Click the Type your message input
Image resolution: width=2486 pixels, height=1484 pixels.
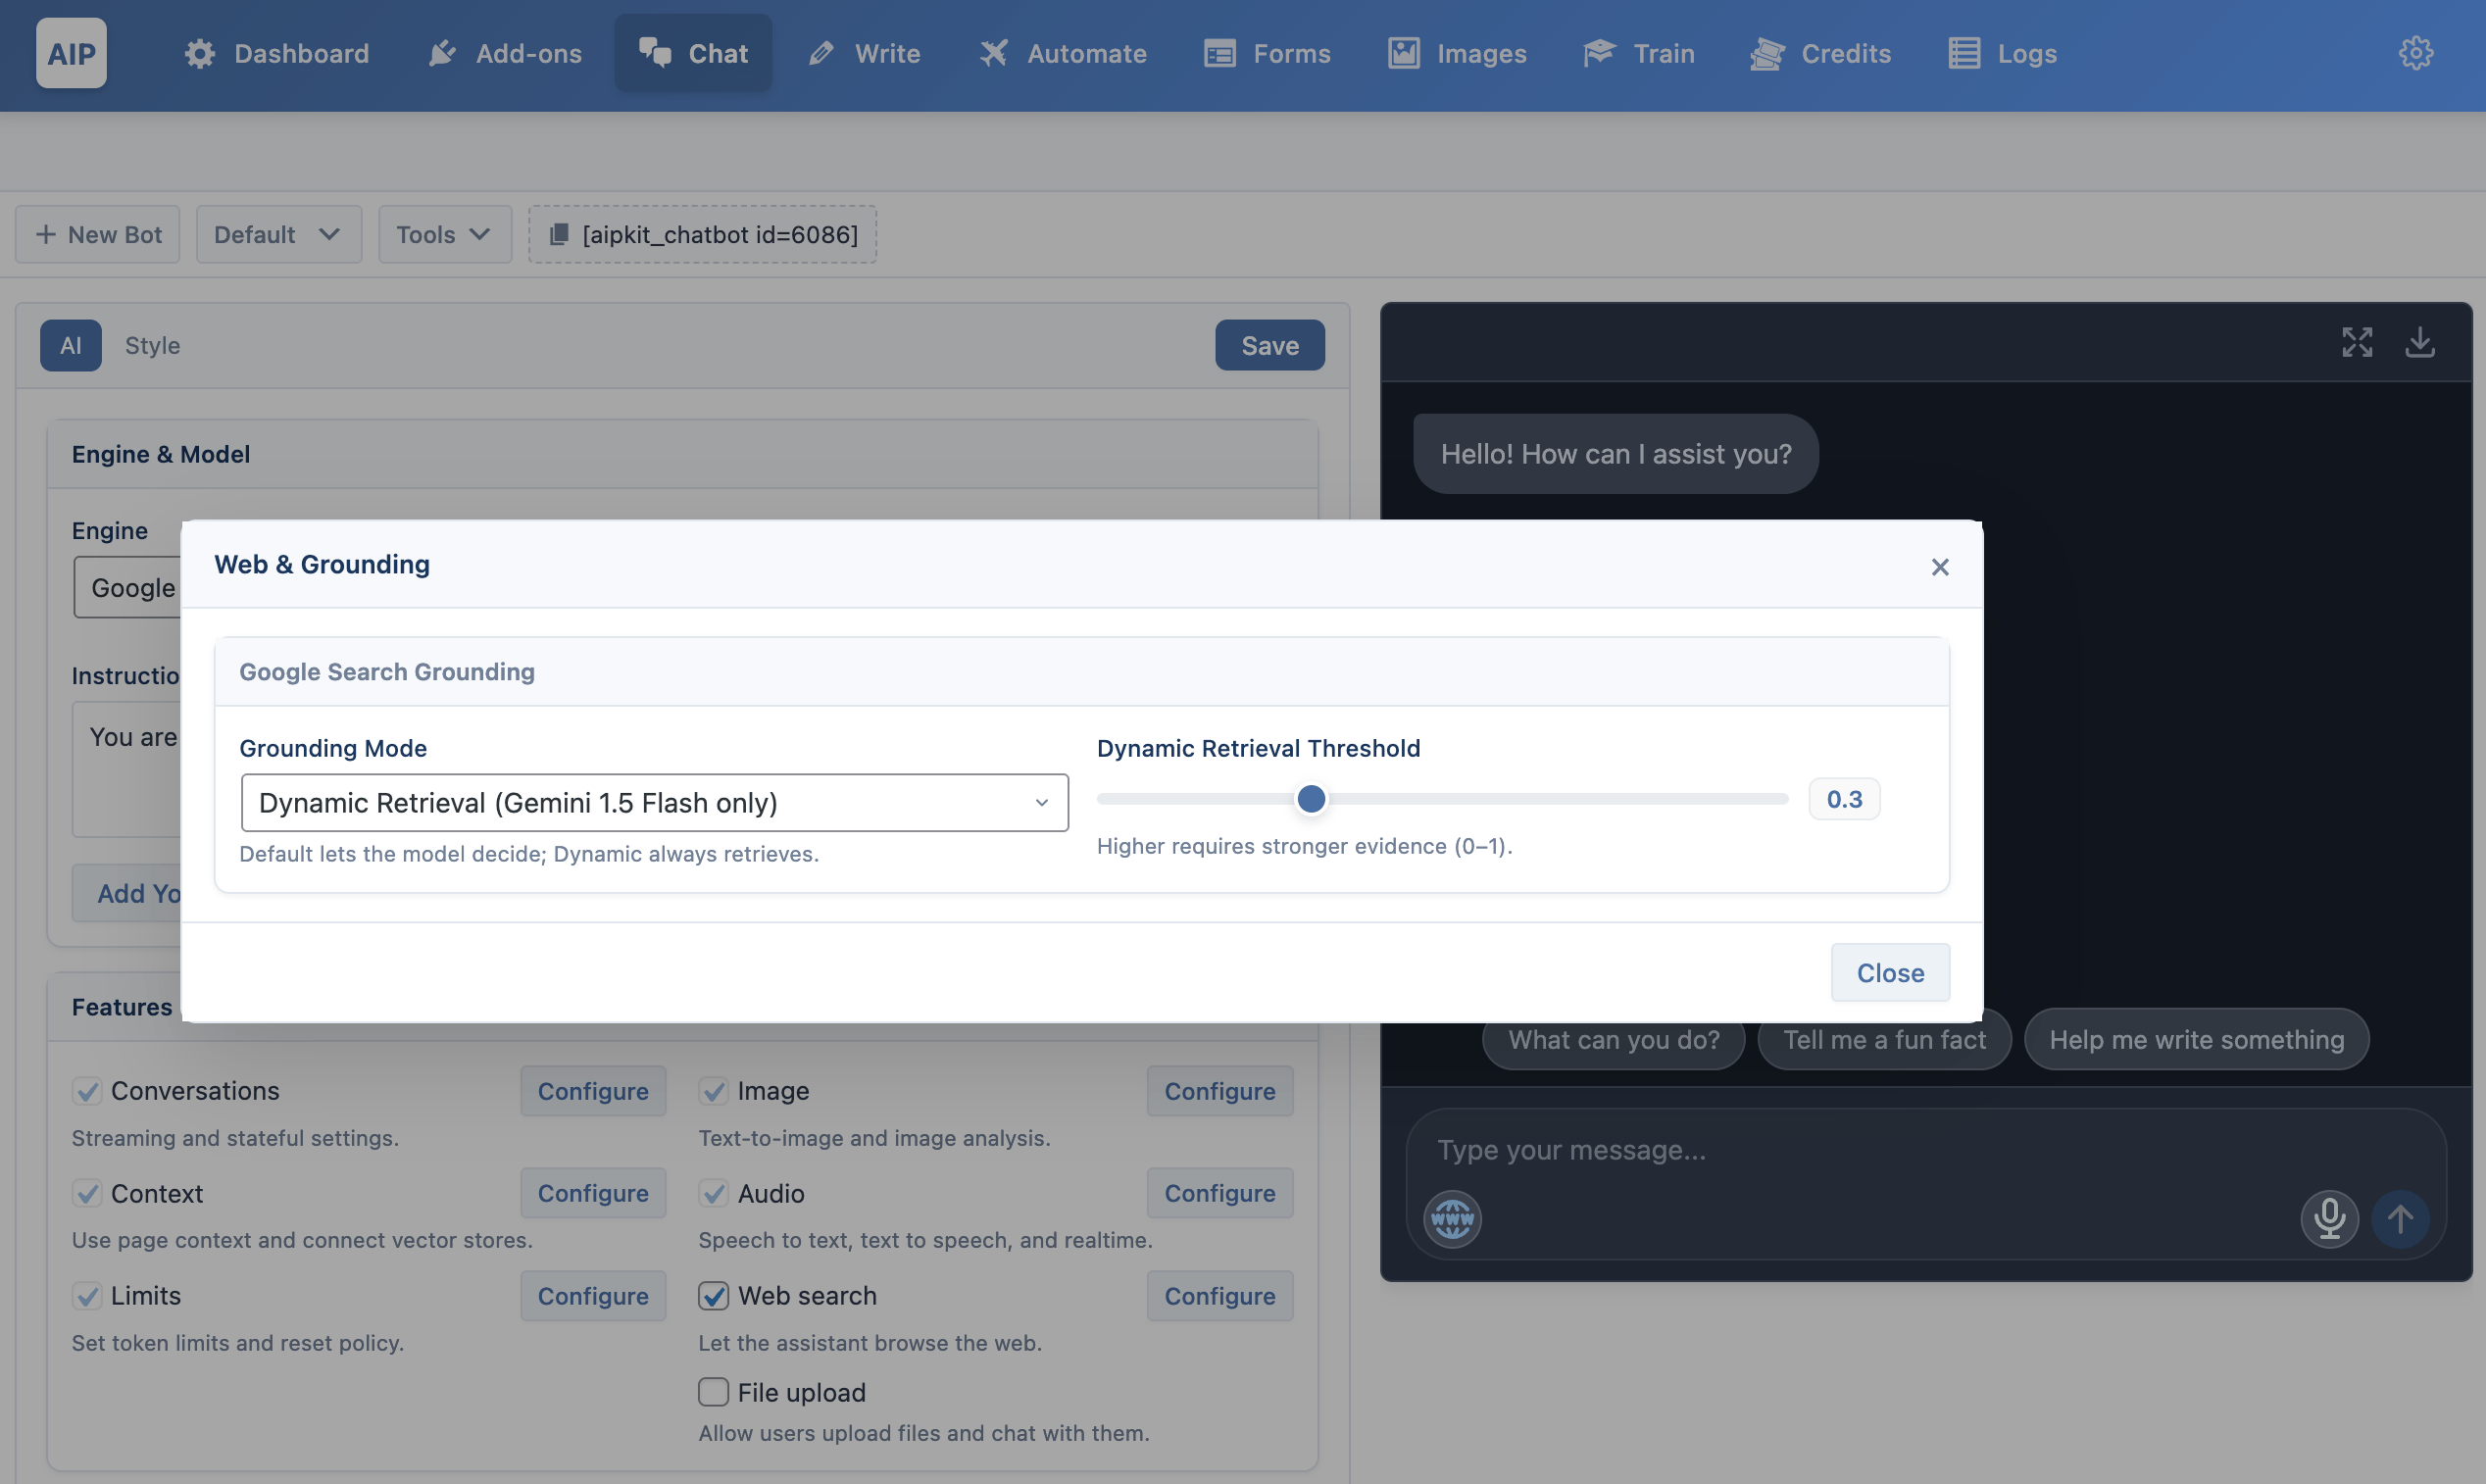click(x=1925, y=1150)
